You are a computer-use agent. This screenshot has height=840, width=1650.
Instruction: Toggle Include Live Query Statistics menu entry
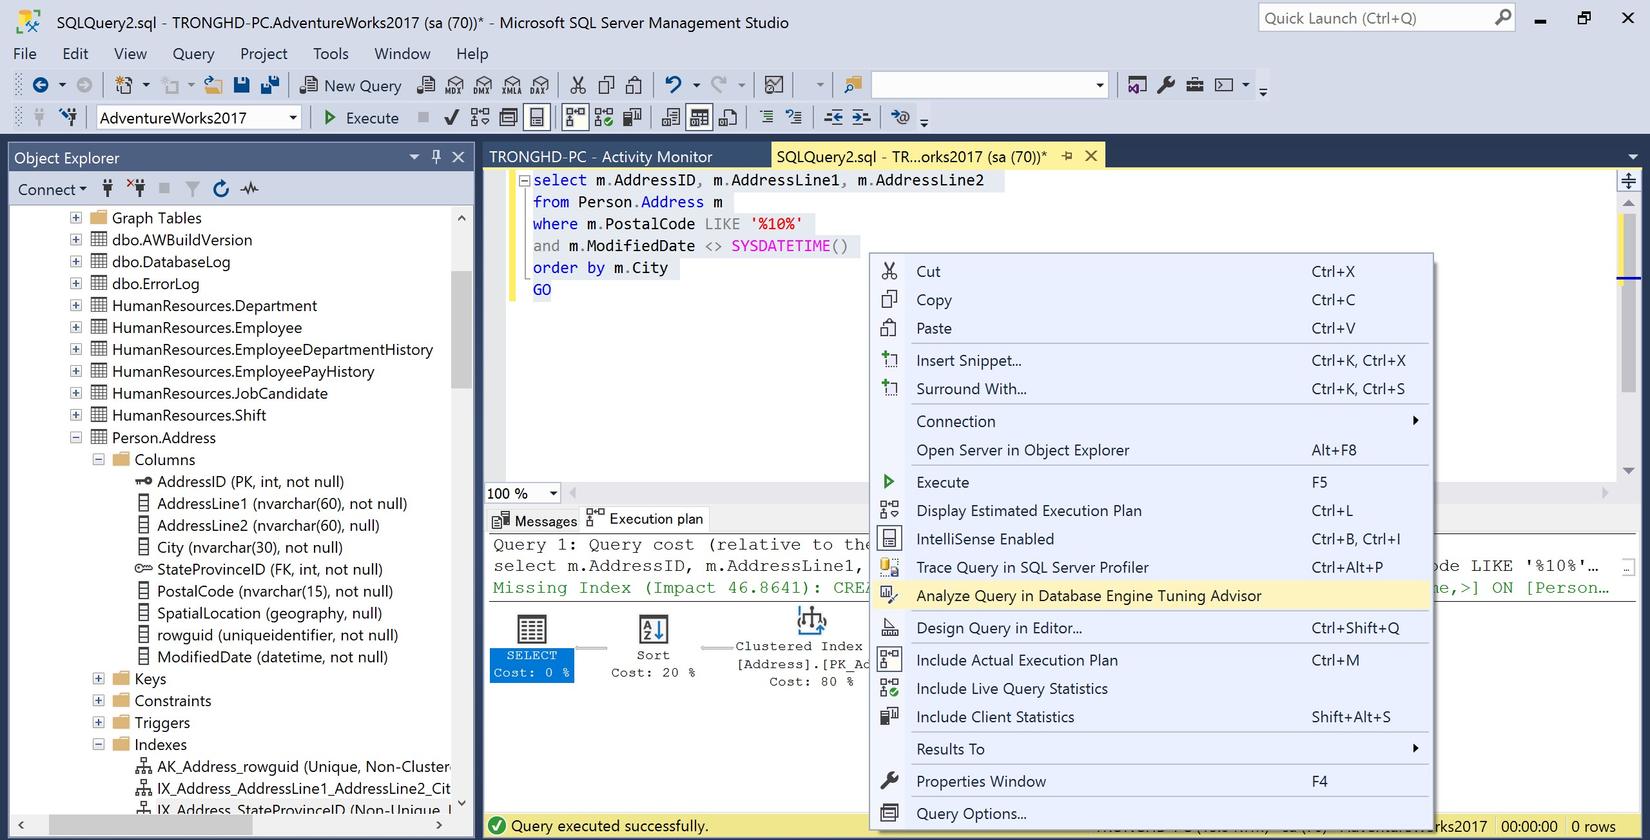[1011, 688]
